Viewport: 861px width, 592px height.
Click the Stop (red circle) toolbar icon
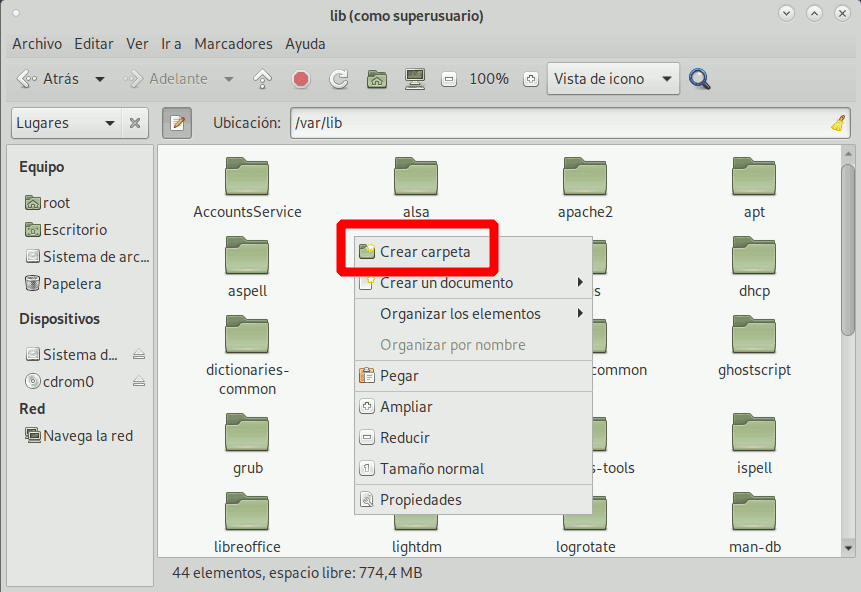(301, 78)
